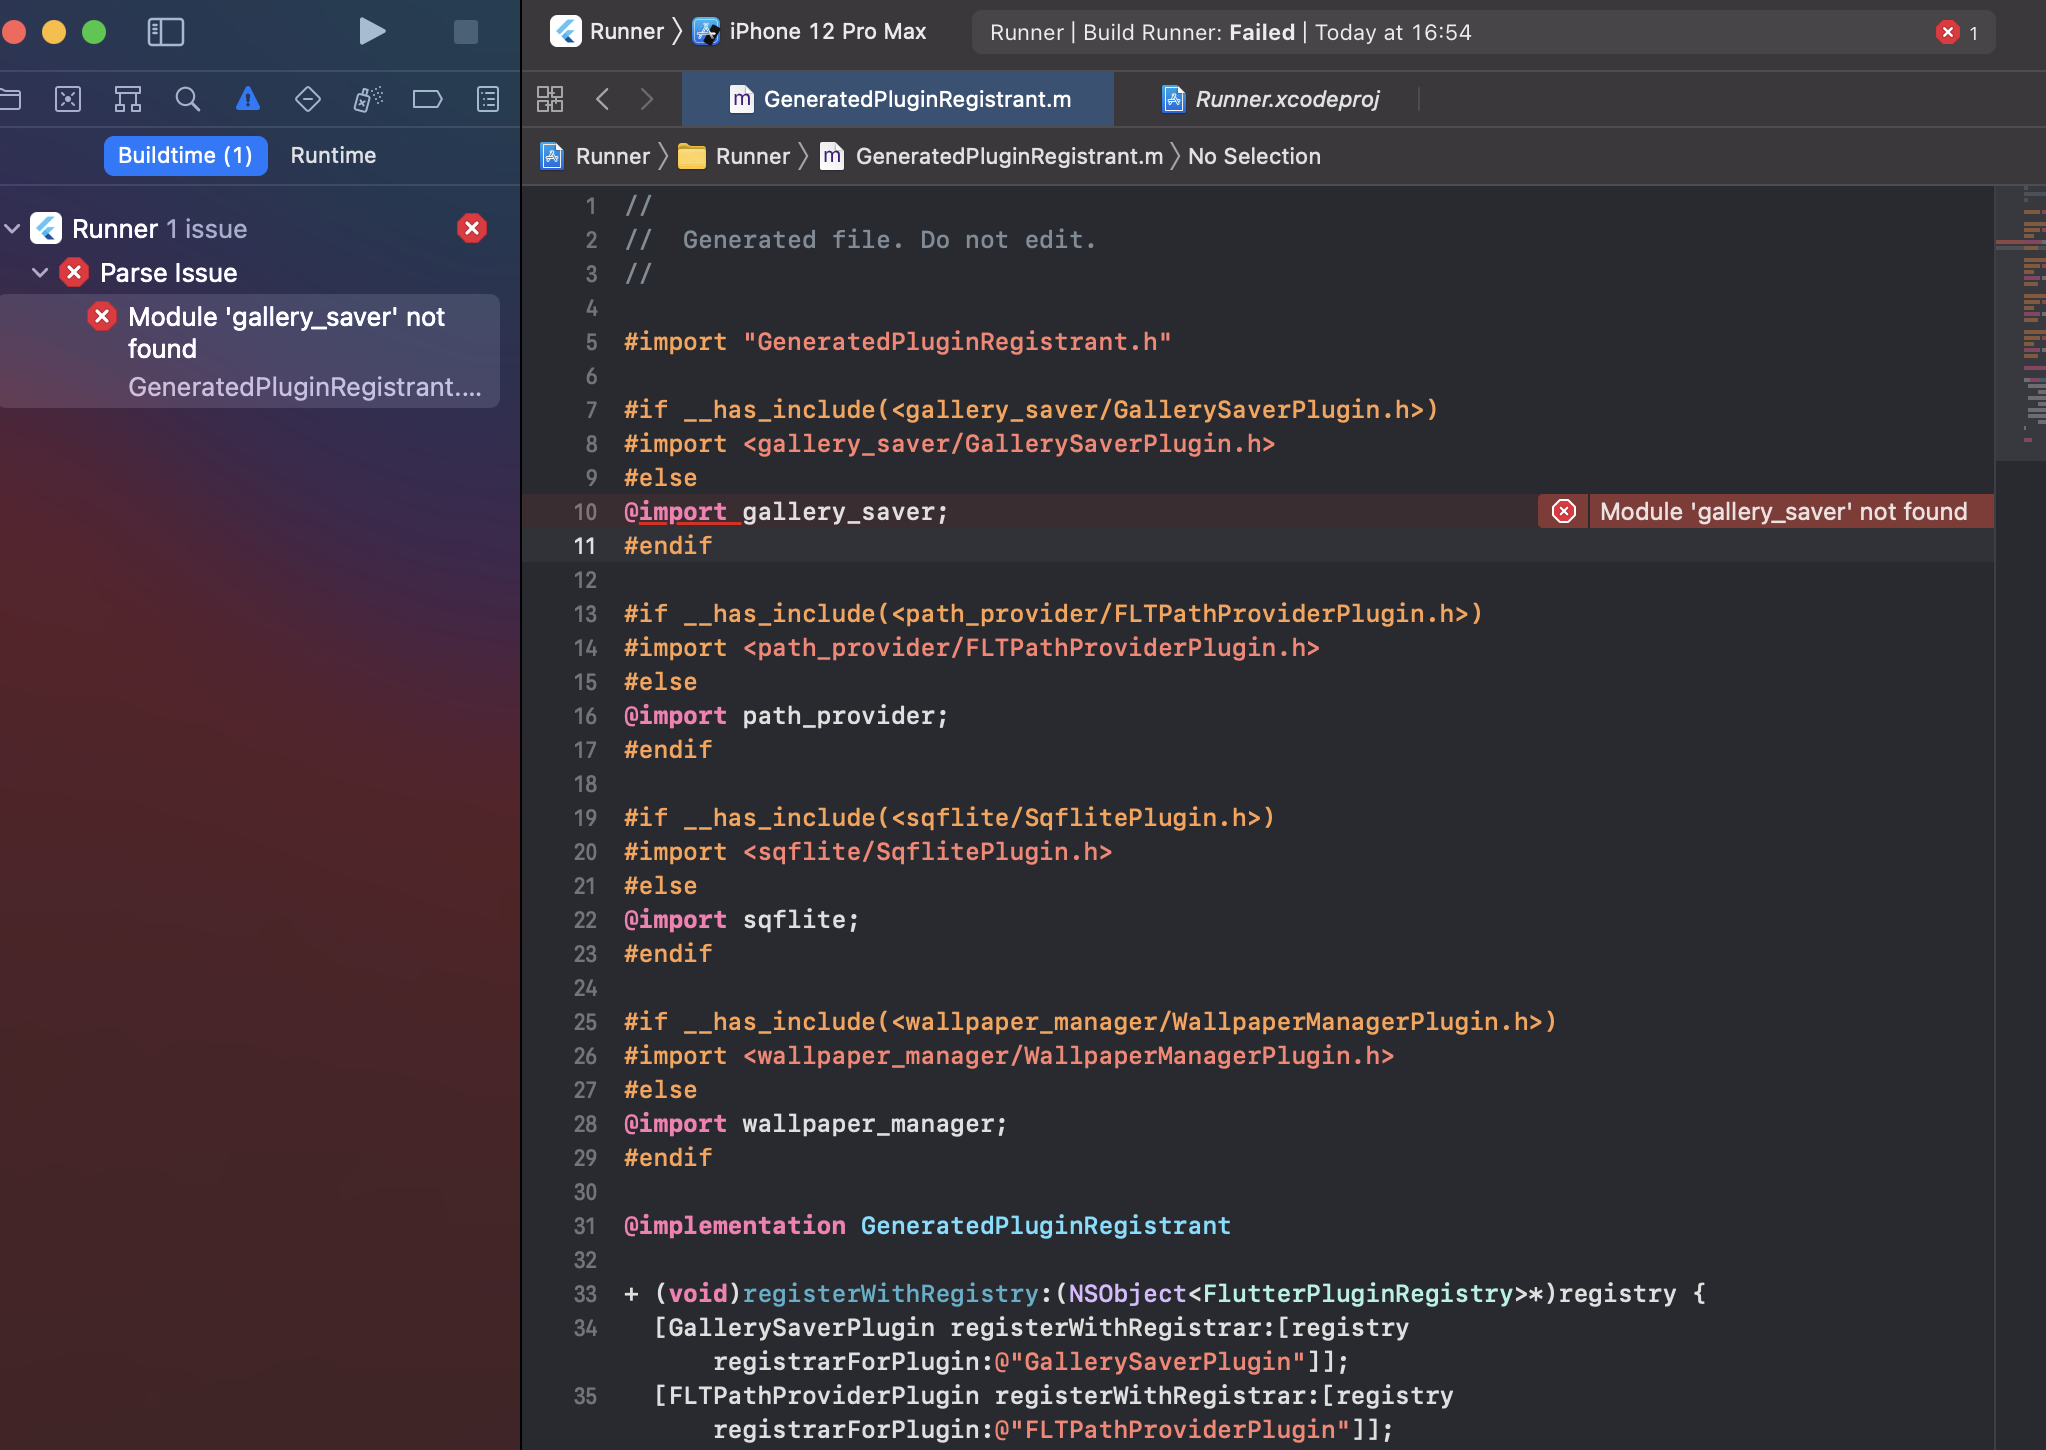Image resolution: width=2046 pixels, height=1450 pixels.
Task: Switch to Runner.xcodeproj tab
Action: 1286,99
